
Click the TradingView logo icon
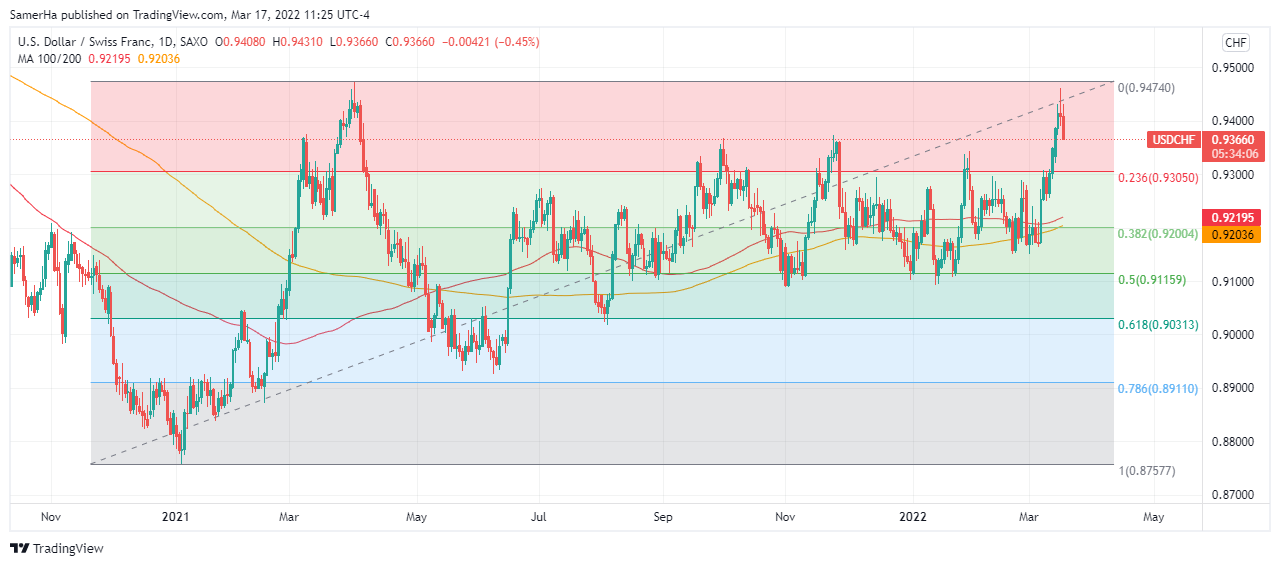coord(19,548)
